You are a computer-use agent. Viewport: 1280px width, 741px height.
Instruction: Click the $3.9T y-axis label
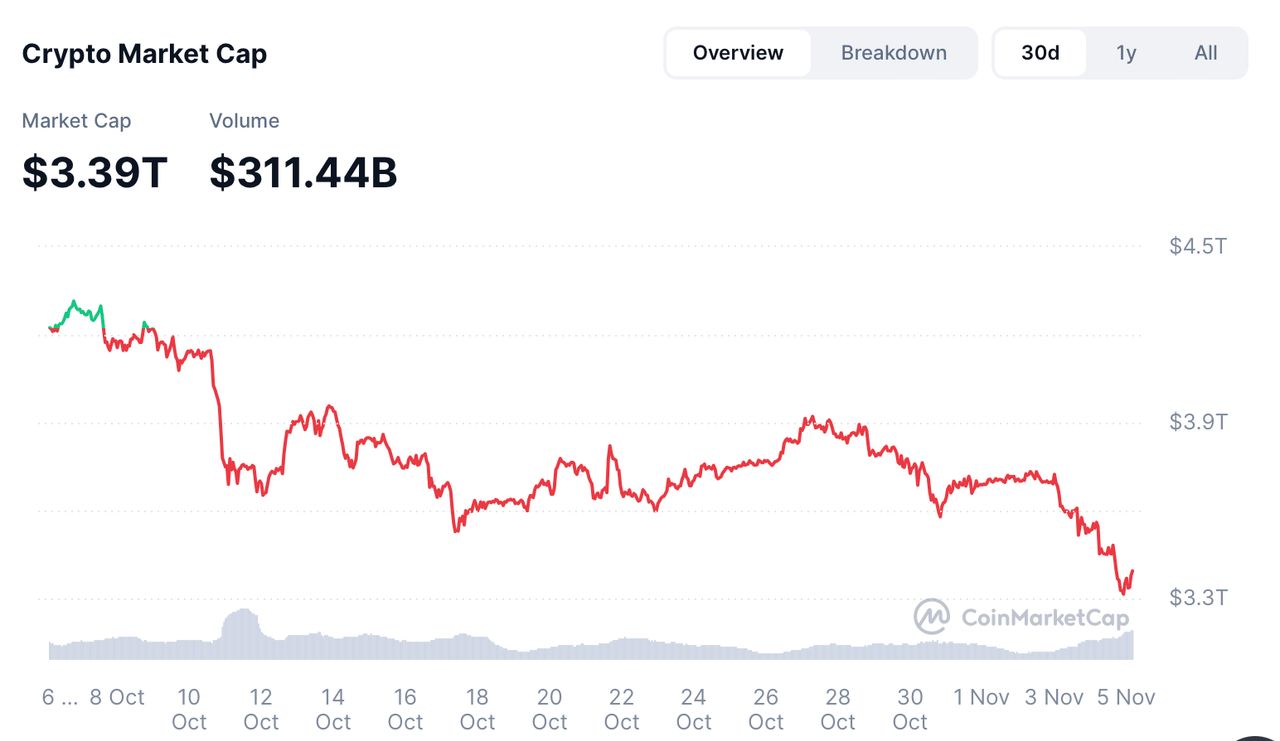pyautogui.click(x=1198, y=422)
